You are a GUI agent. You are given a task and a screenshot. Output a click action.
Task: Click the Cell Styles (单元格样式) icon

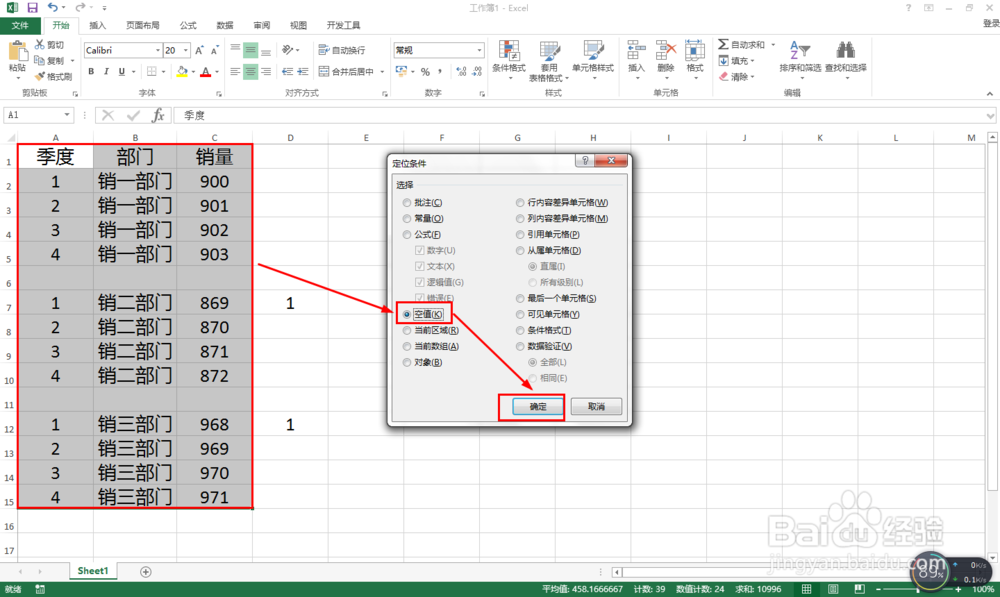click(593, 51)
